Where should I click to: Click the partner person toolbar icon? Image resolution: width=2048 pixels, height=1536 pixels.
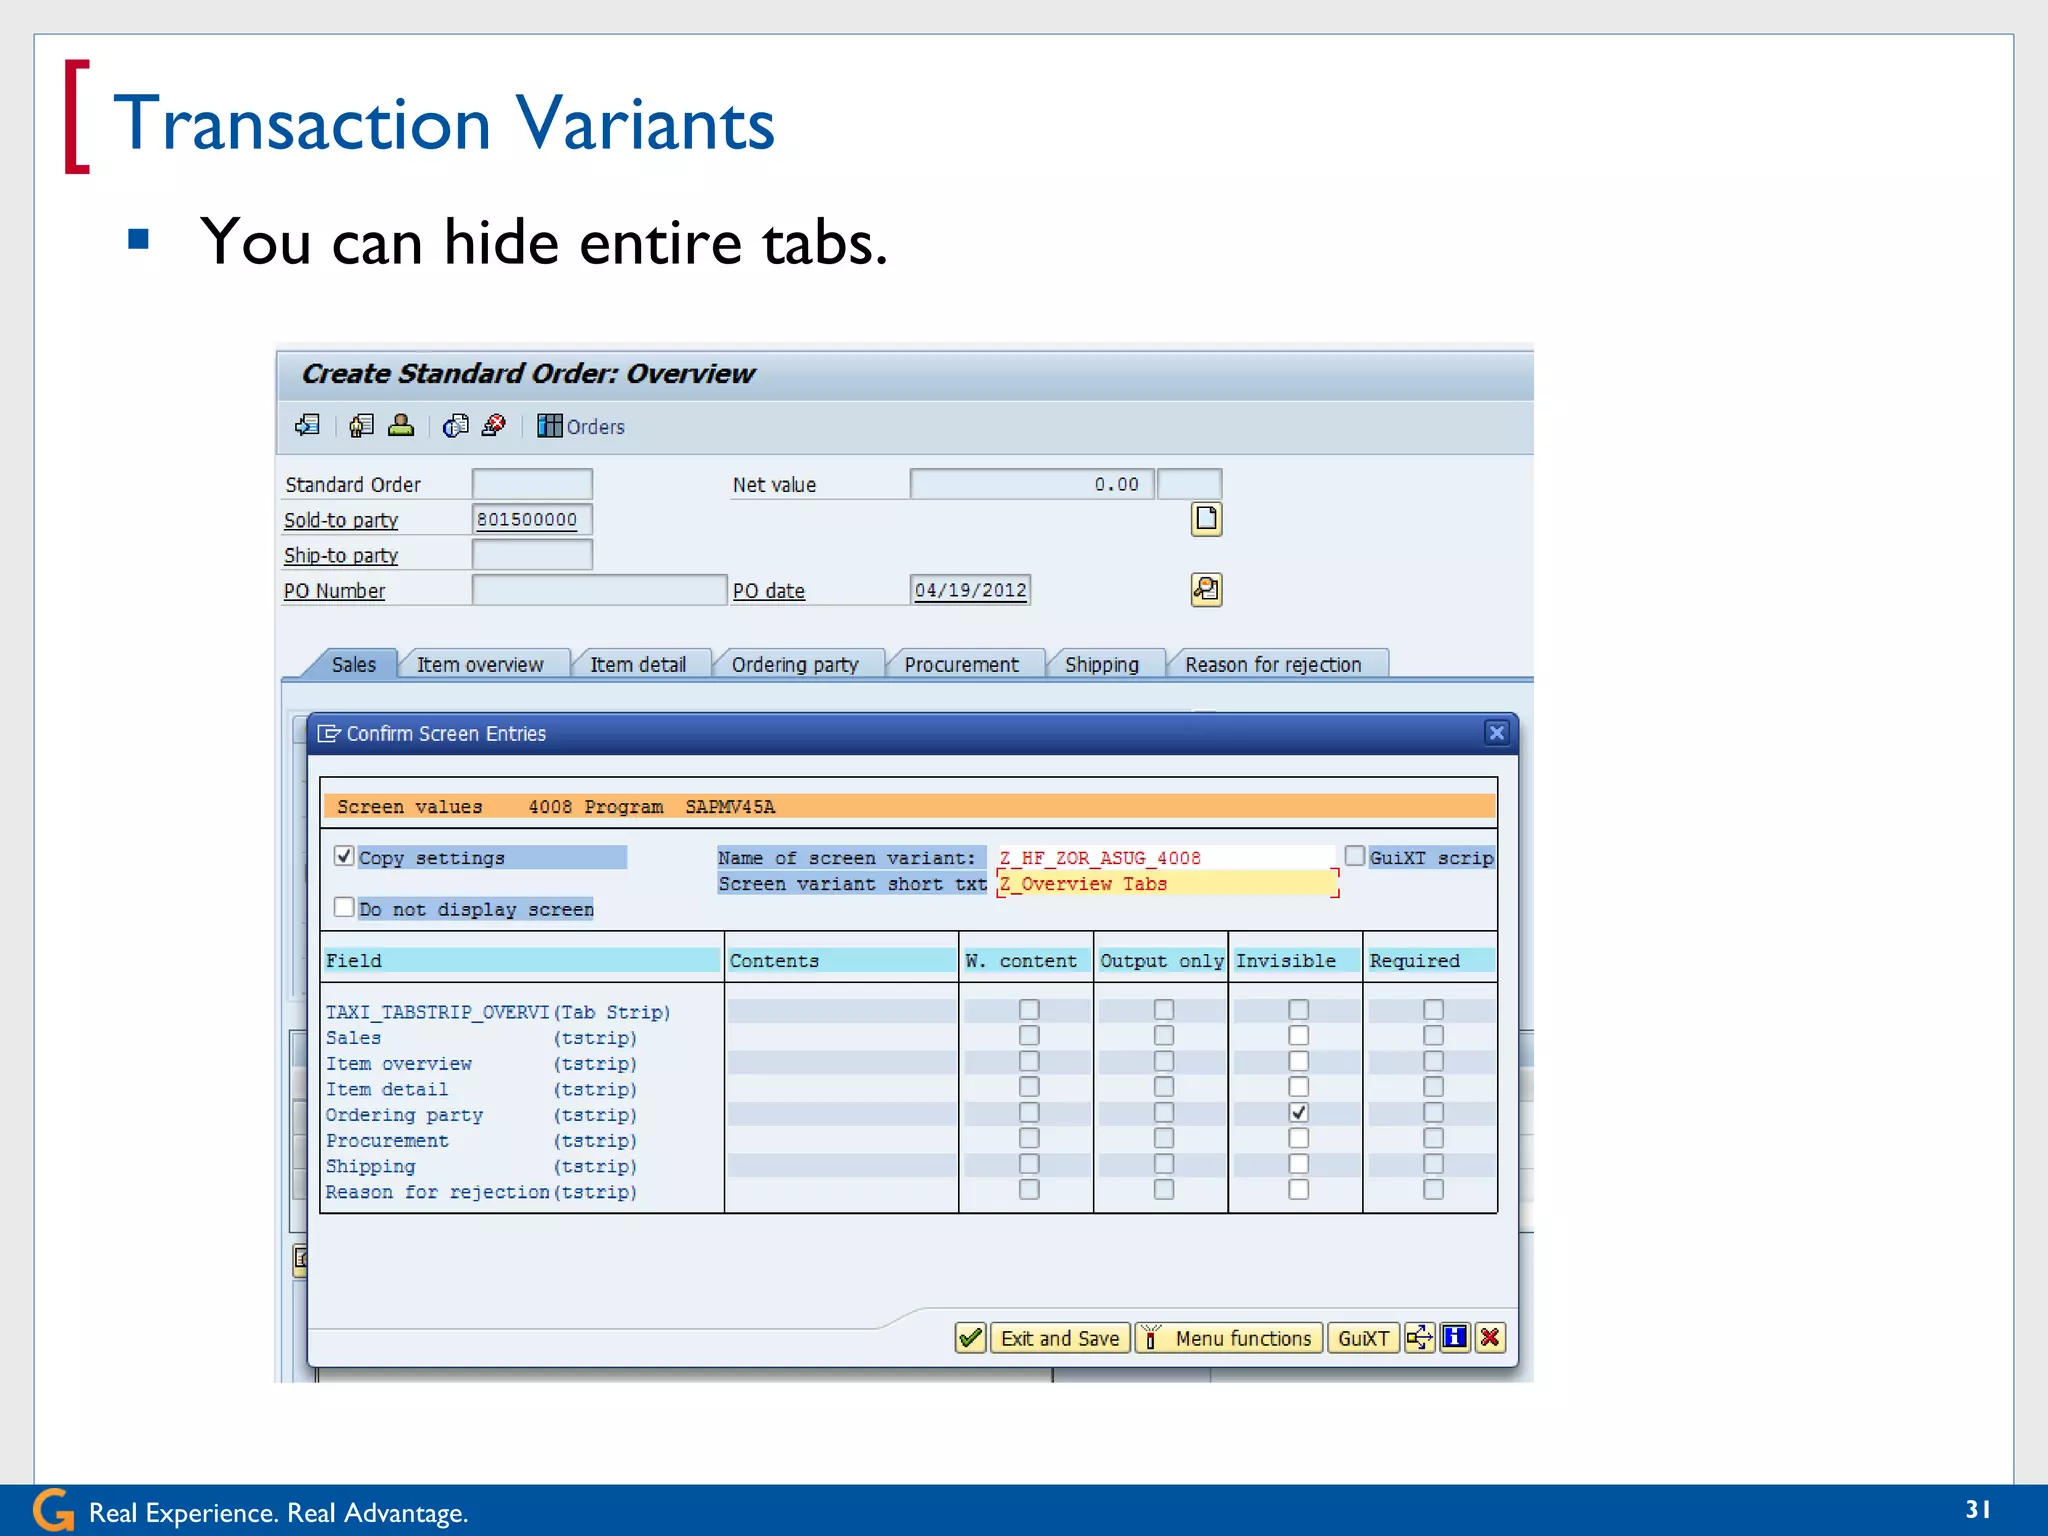401,426
